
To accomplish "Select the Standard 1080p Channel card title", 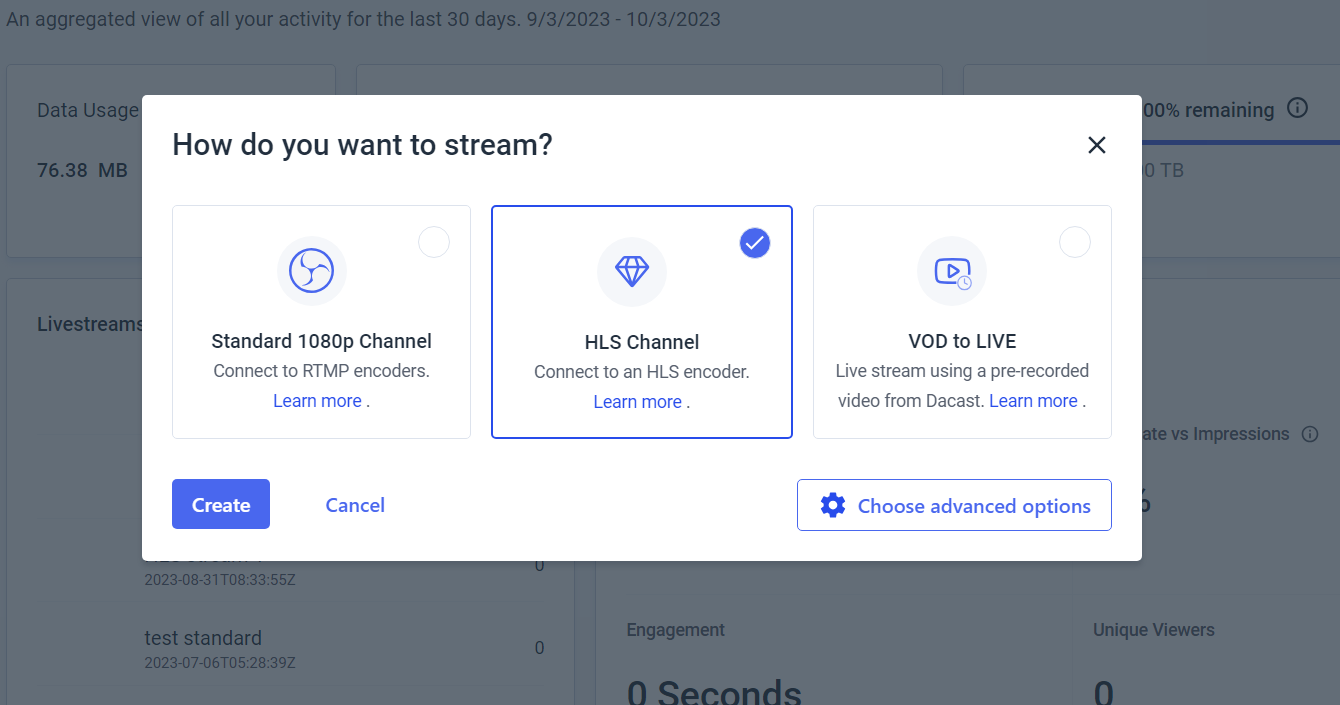I will [322, 341].
